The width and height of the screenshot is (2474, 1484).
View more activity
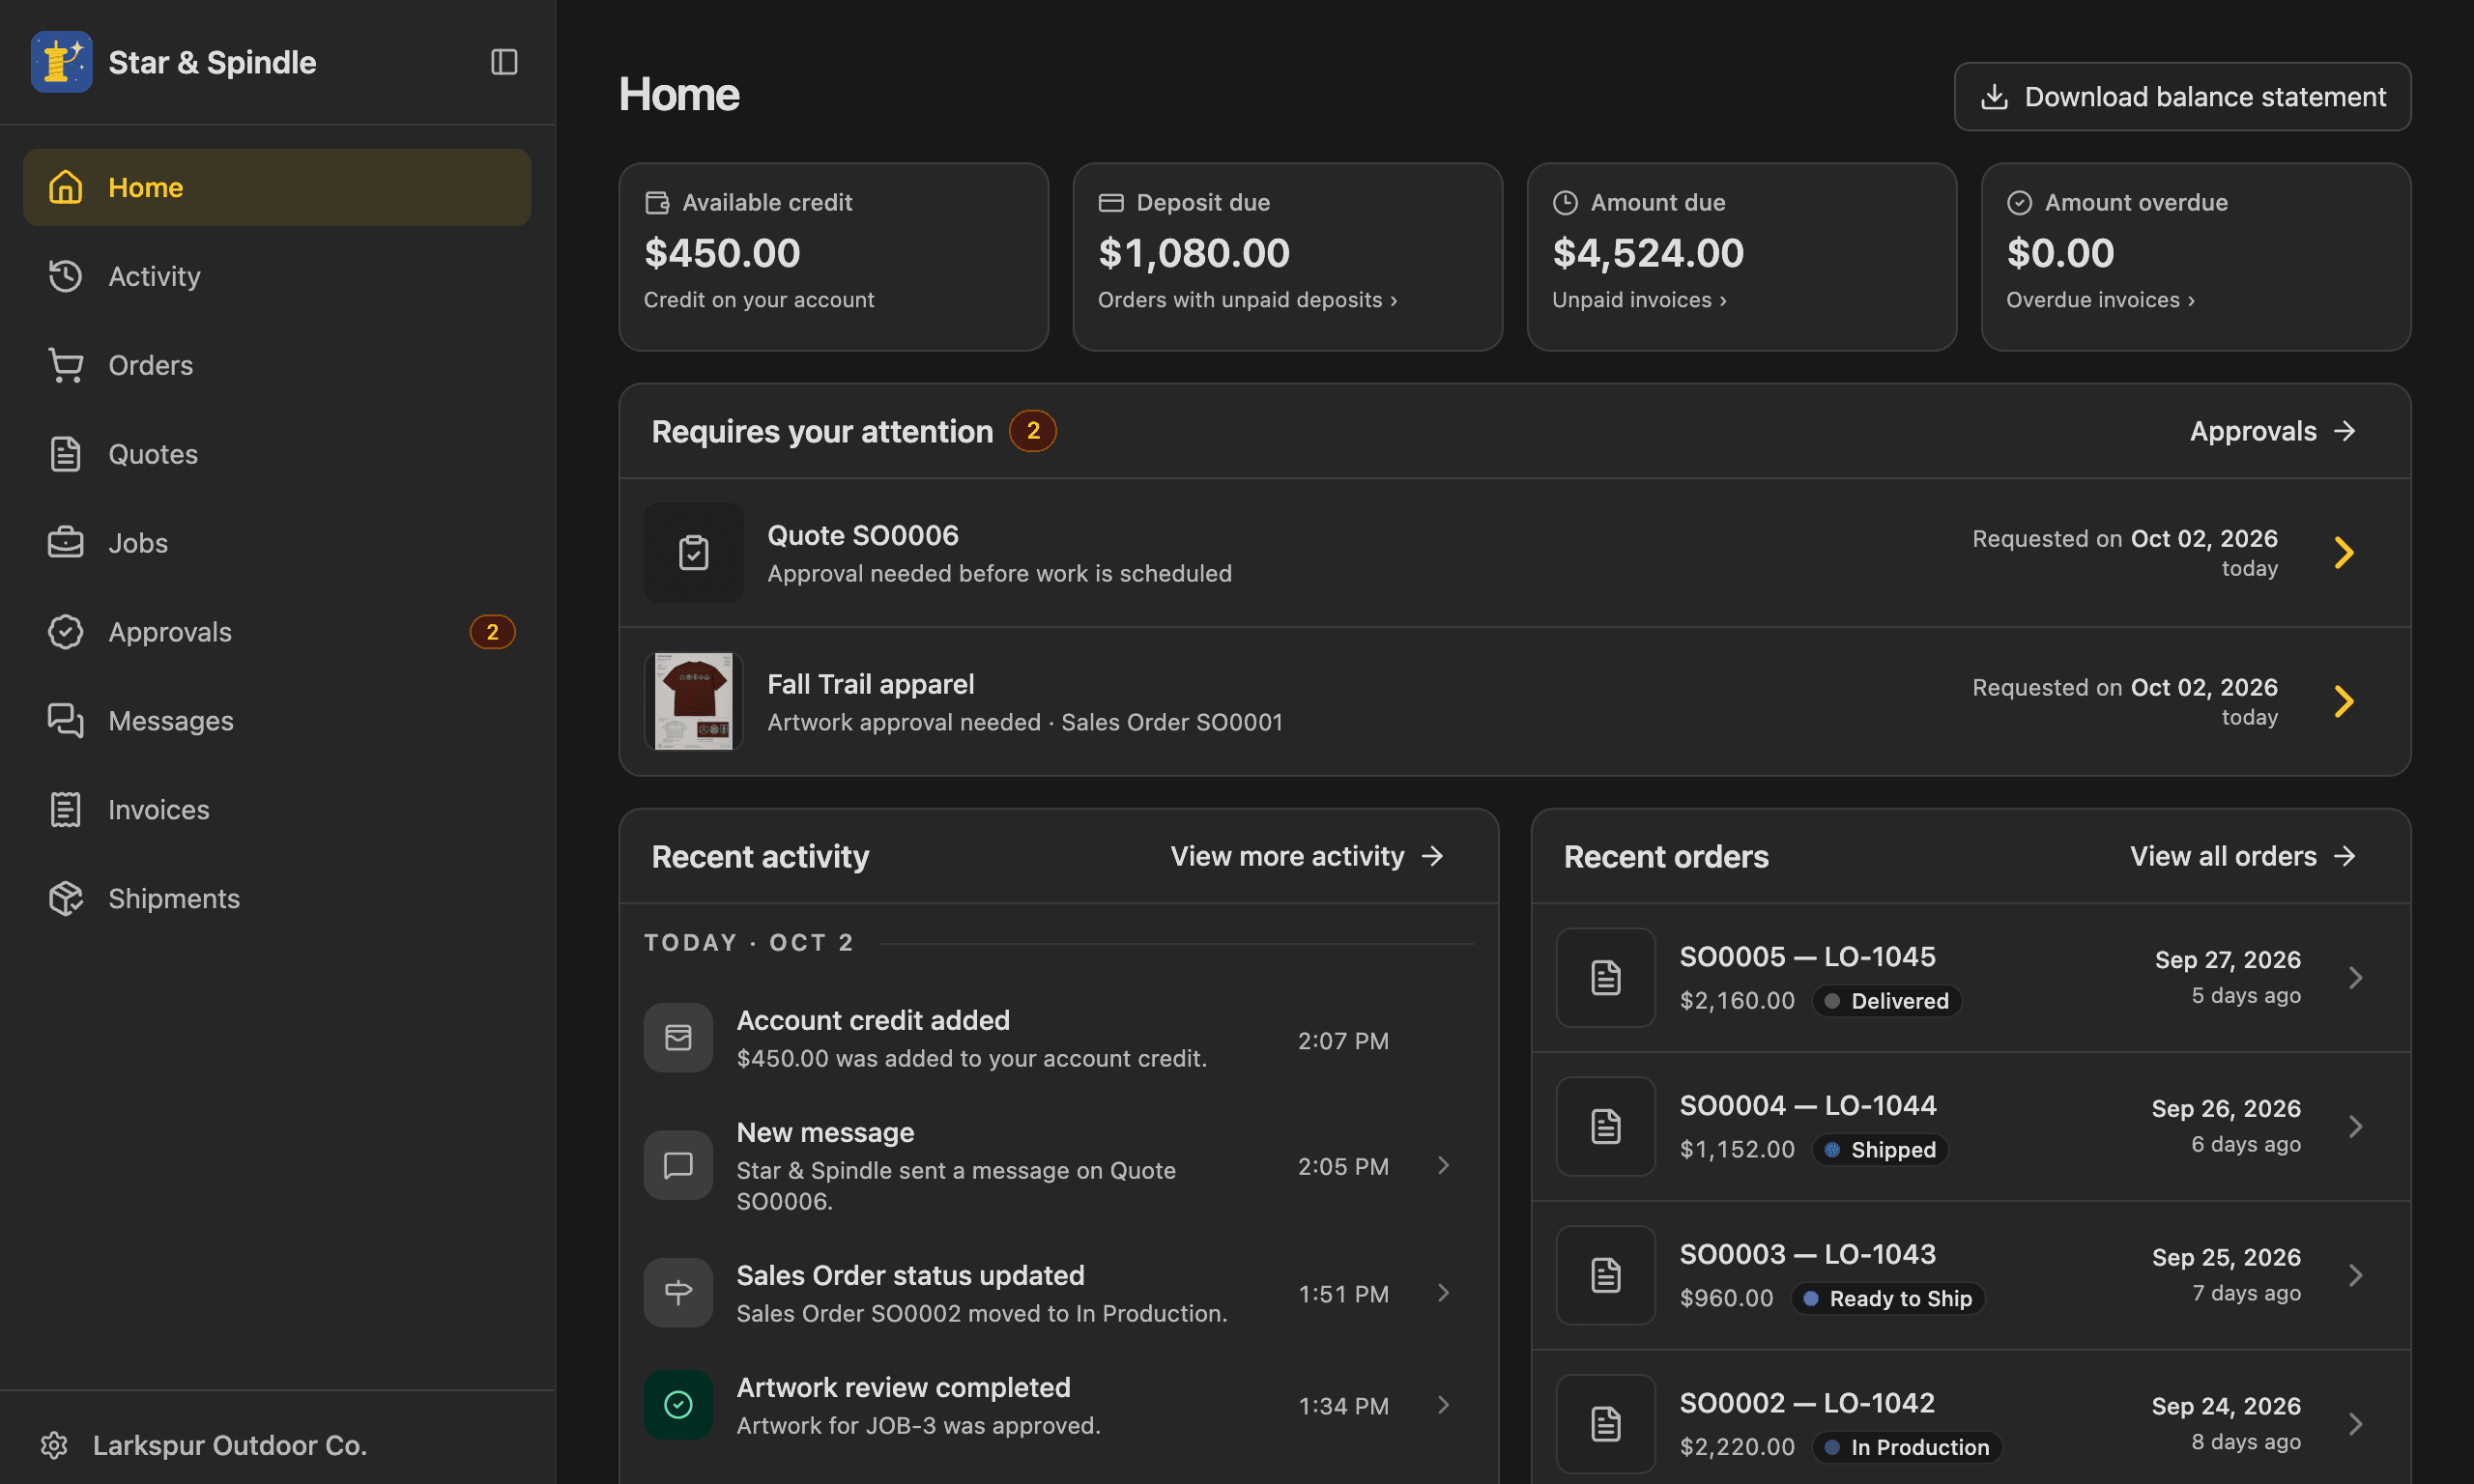pyautogui.click(x=1307, y=856)
